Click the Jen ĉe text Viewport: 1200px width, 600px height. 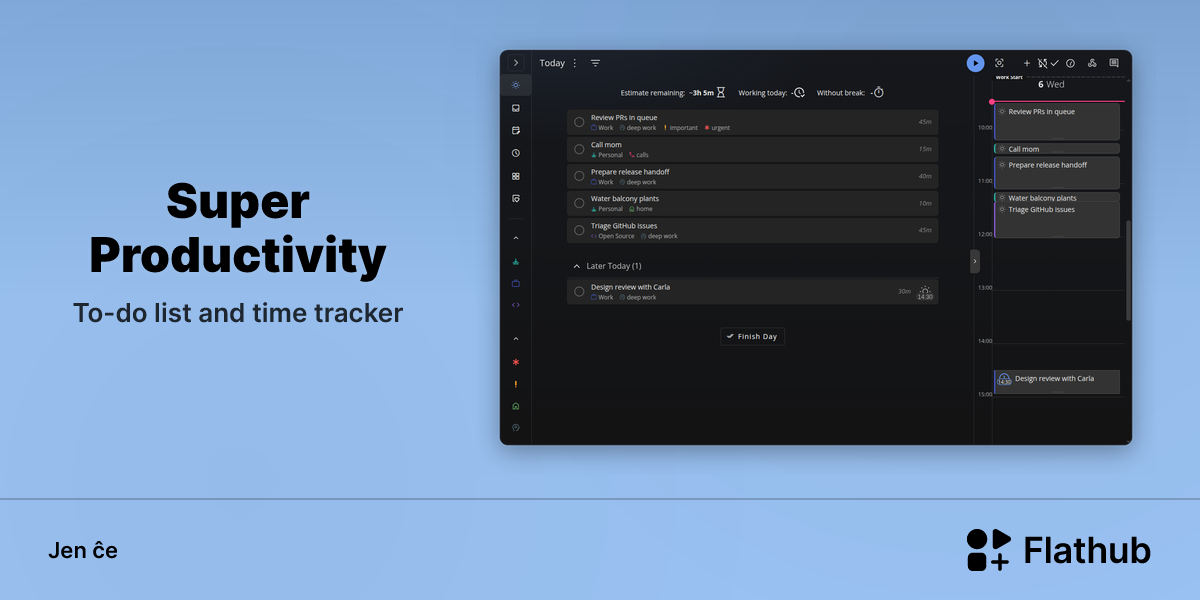(83, 550)
